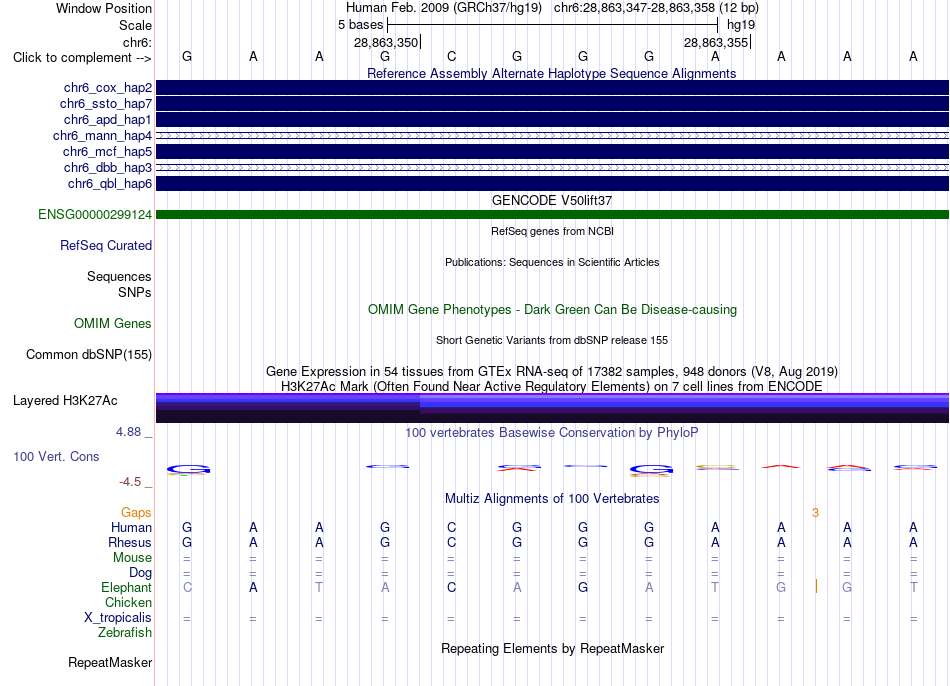
Task: Click the hg19 label beside the scale bar
Action: 741,25
